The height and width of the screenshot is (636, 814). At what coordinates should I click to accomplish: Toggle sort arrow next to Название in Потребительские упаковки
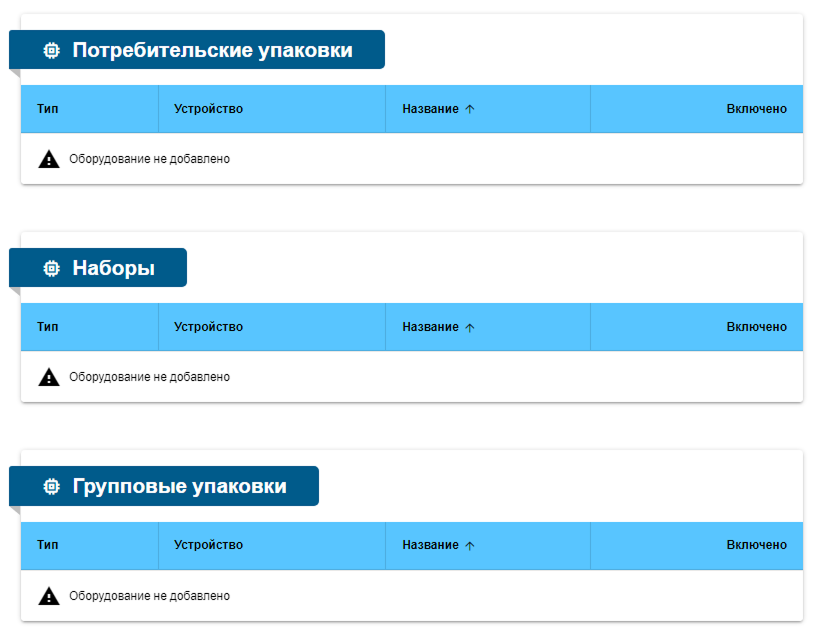pos(470,109)
